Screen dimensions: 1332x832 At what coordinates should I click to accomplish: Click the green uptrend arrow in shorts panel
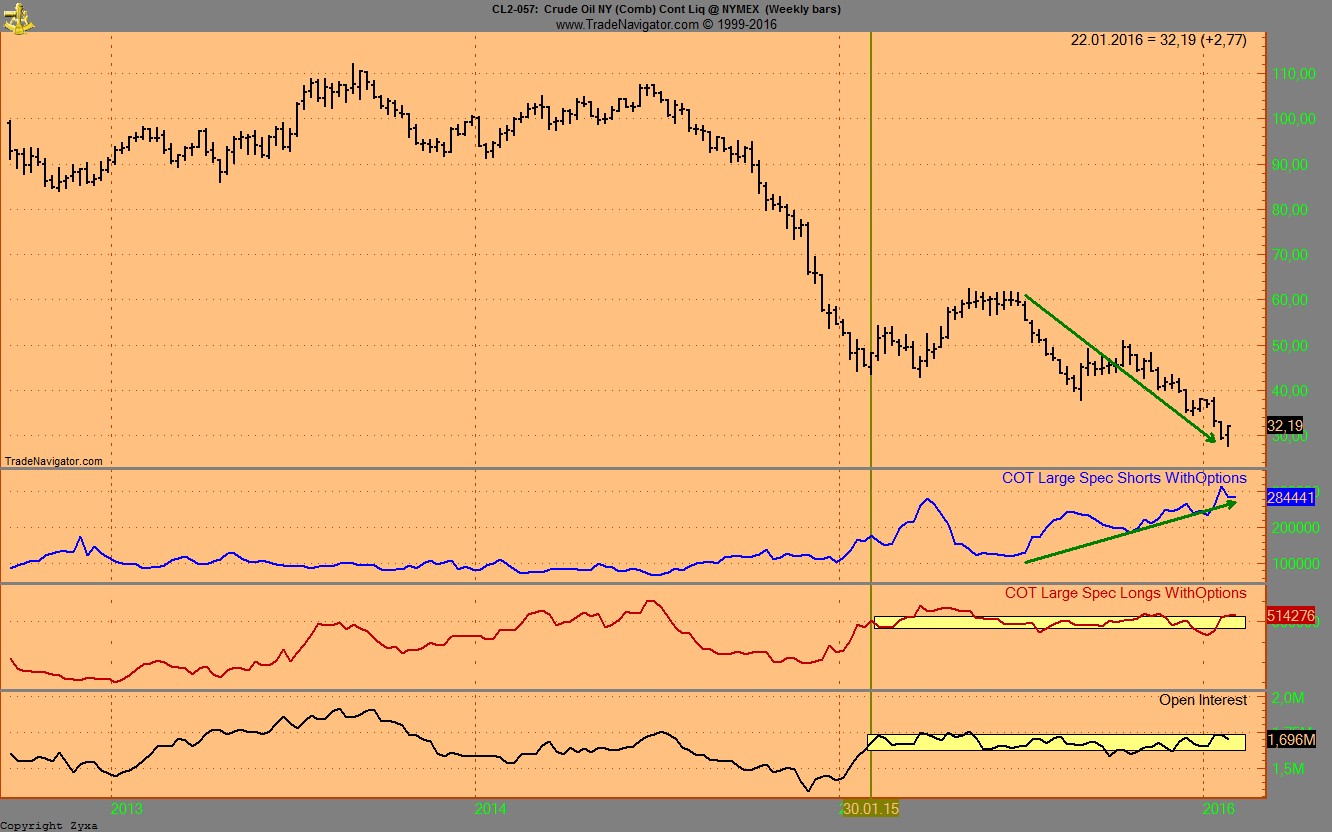(x=1130, y=535)
